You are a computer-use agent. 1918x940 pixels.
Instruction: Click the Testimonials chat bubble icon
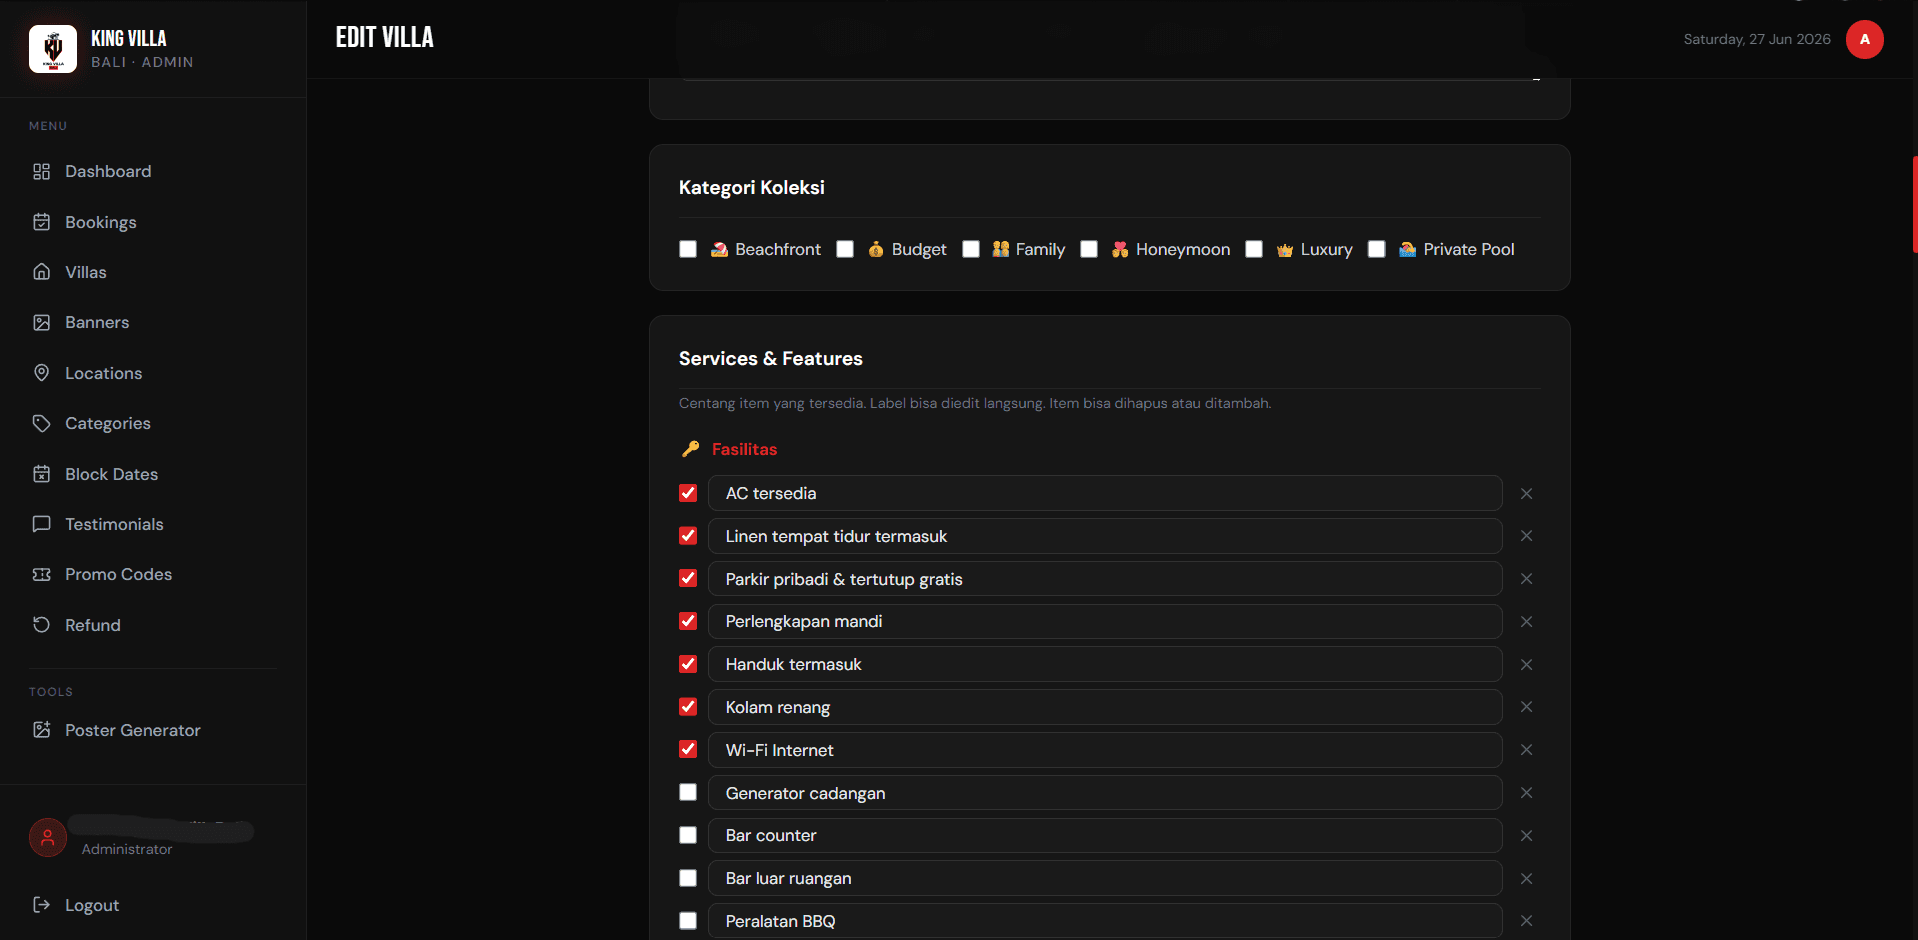tap(41, 524)
